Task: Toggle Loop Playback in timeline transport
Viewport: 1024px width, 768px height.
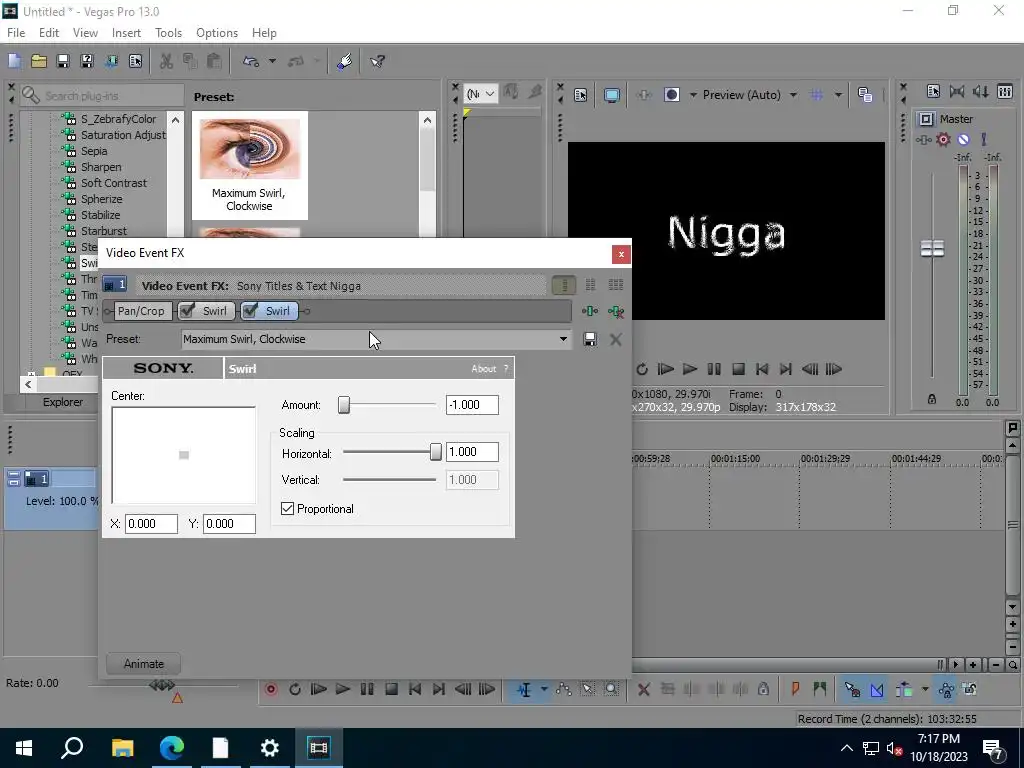Action: [x=295, y=689]
